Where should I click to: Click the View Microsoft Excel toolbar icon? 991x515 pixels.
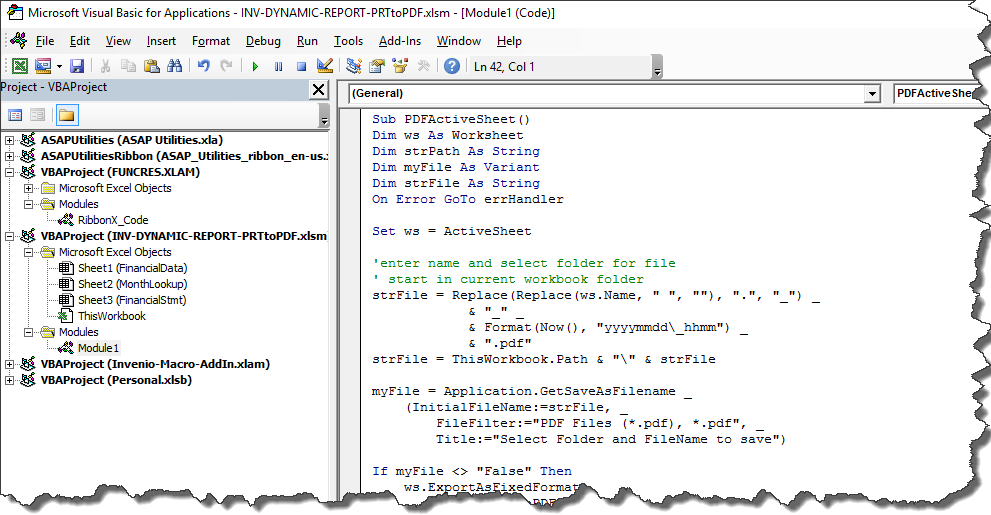pos(20,66)
